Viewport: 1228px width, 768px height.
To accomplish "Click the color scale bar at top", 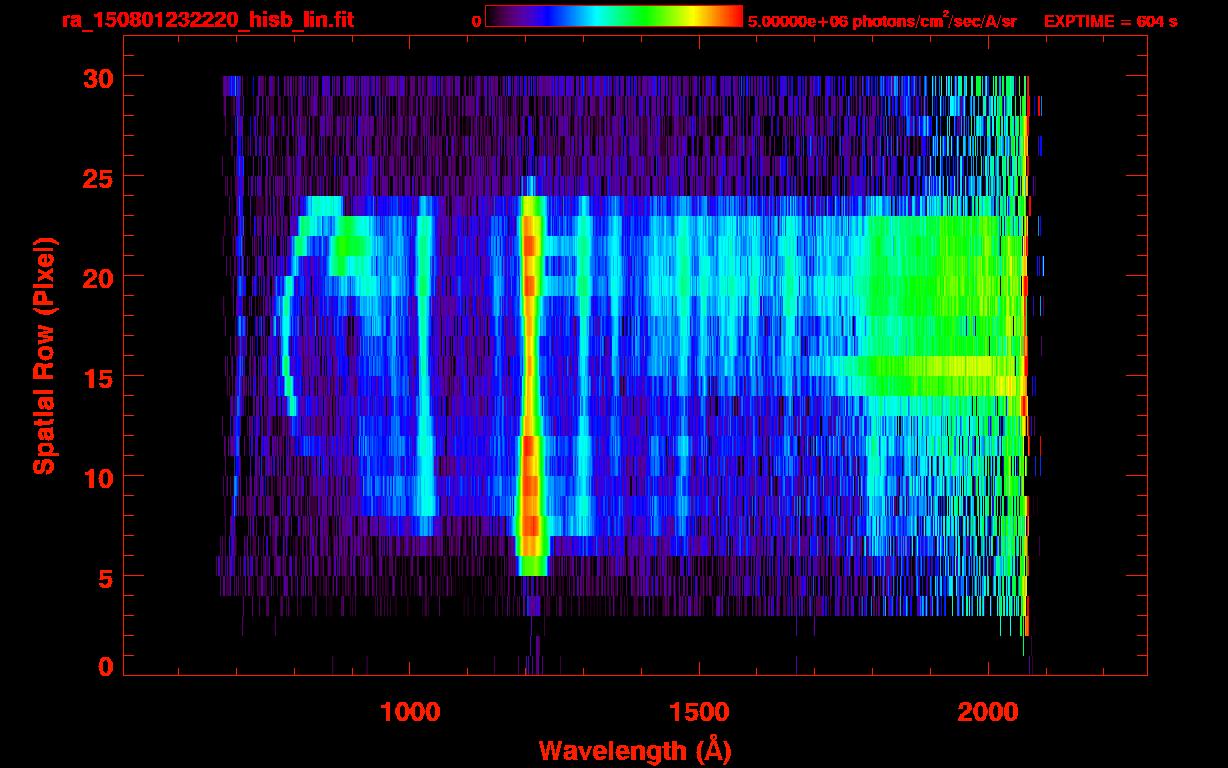I will click(x=614, y=16).
